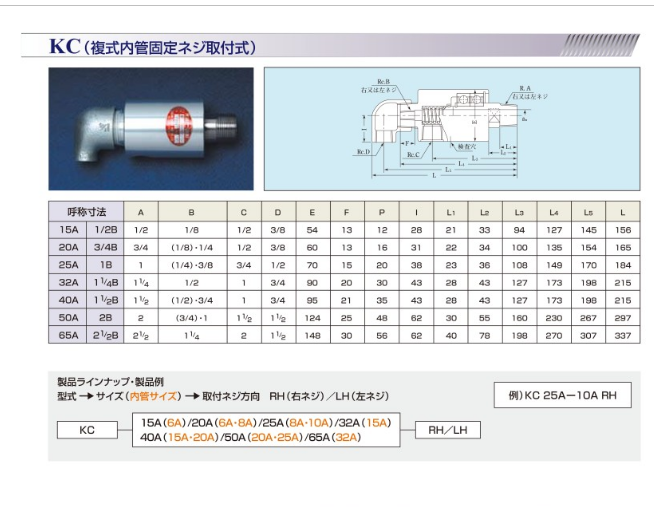This screenshot has height=507, width=654.
Task: Click the orange 内管サイズ text
Action: [x=153, y=396]
